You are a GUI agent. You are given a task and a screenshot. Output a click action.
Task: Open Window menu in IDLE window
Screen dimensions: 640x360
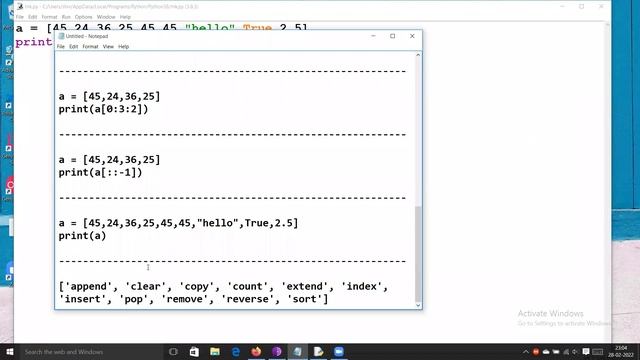[x=106, y=17]
